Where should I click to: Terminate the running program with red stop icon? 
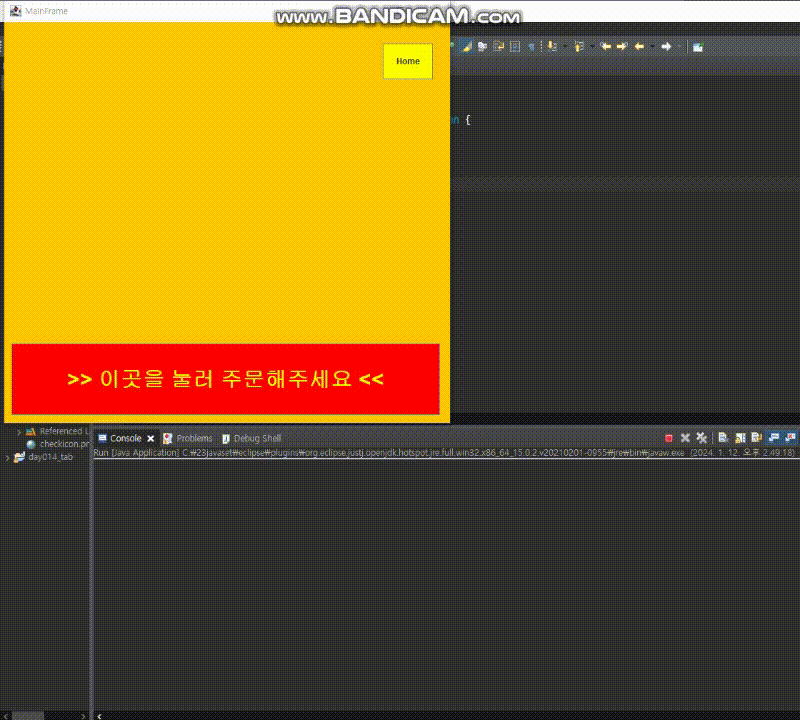click(669, 438)
